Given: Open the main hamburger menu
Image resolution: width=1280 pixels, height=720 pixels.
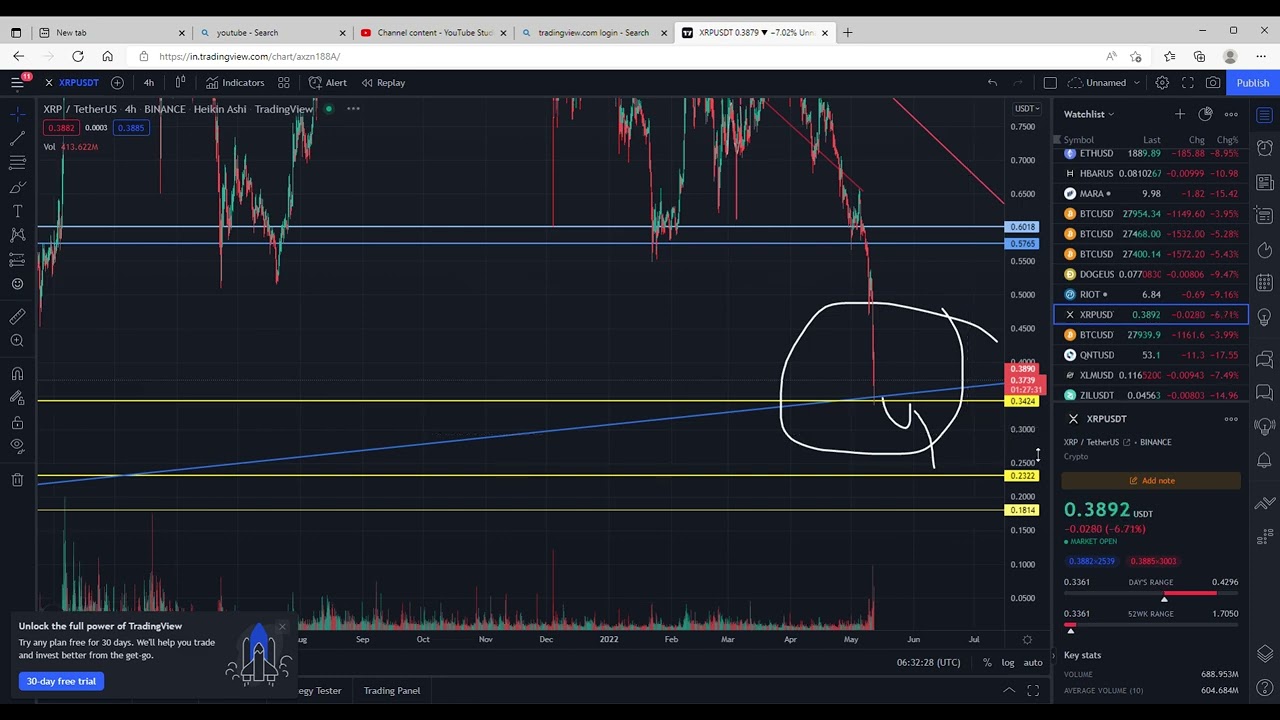Looking at the screenshot, I should [17, 83].
